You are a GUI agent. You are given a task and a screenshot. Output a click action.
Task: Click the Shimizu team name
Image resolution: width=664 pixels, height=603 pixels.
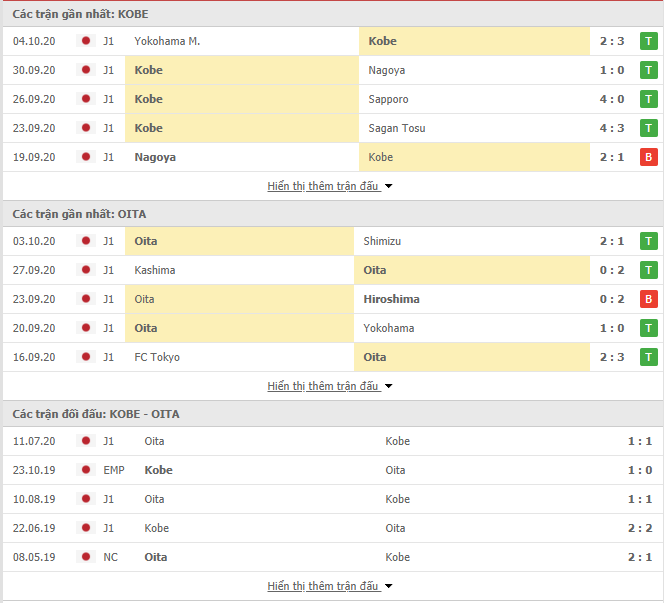pos(382,241)
